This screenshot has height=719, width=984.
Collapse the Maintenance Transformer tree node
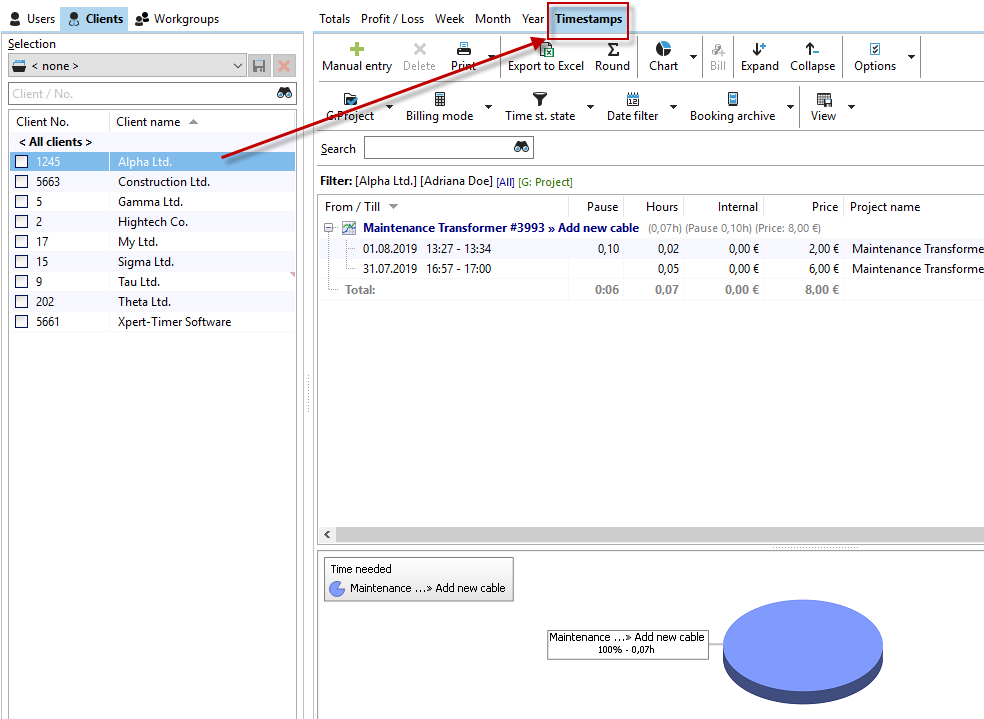329,228
